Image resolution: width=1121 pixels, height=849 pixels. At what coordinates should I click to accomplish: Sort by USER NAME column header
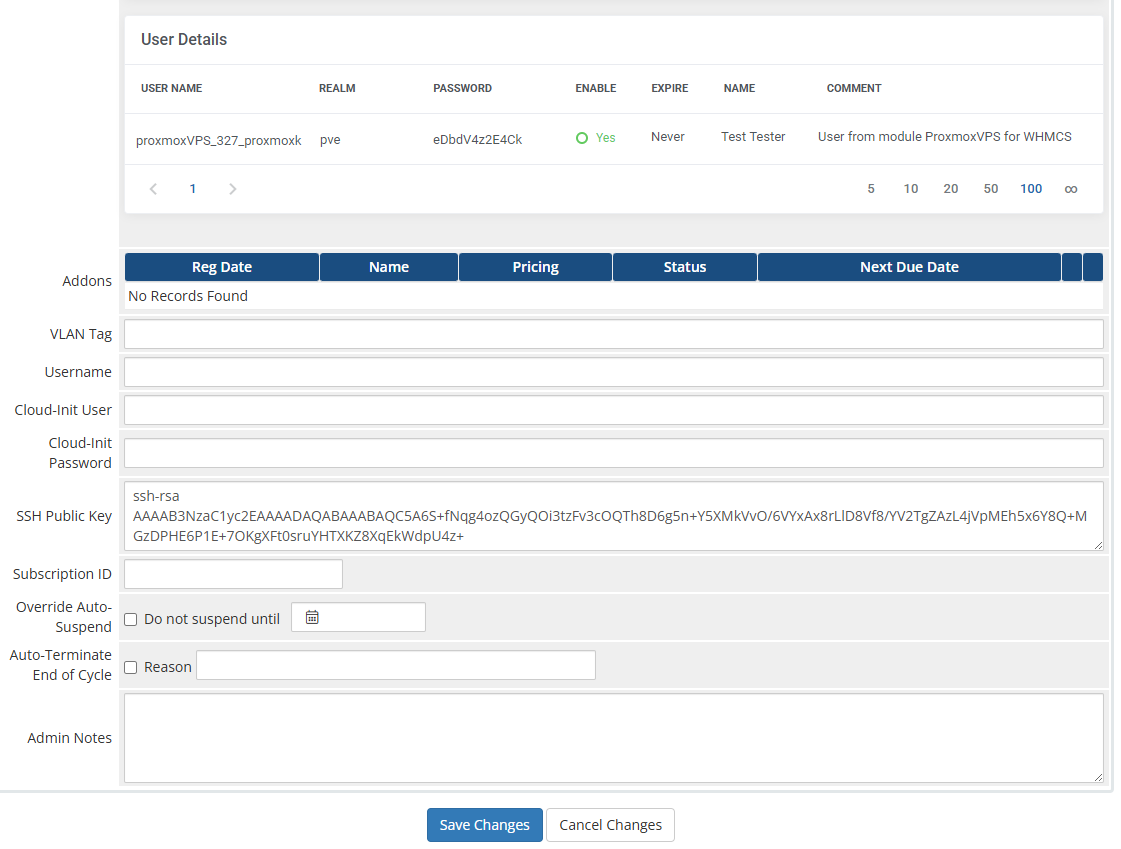tap(172, 88)
